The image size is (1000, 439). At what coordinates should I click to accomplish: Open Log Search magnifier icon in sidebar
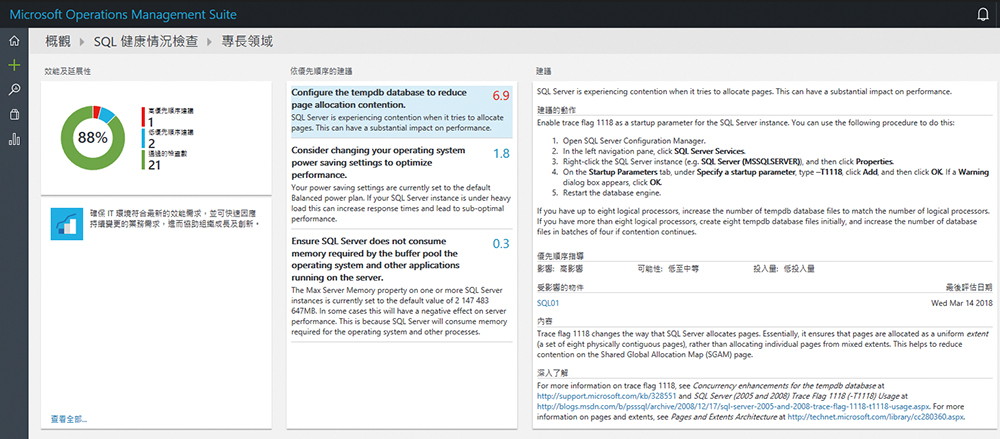click(14, 89)
